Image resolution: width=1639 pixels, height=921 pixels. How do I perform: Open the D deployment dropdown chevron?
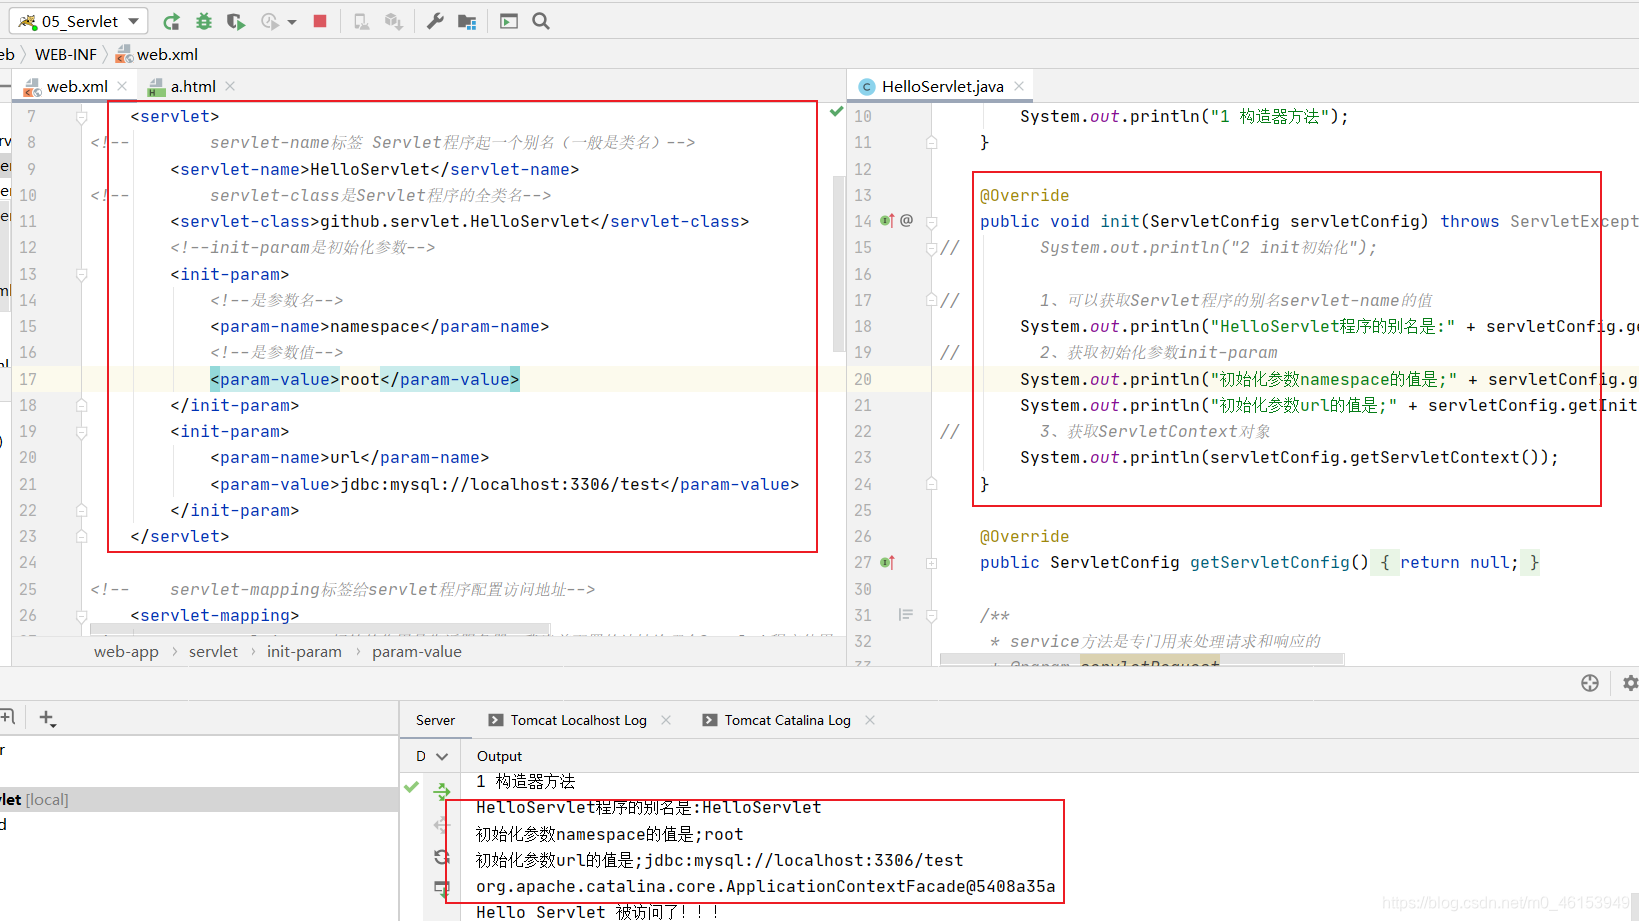(442, 756)
